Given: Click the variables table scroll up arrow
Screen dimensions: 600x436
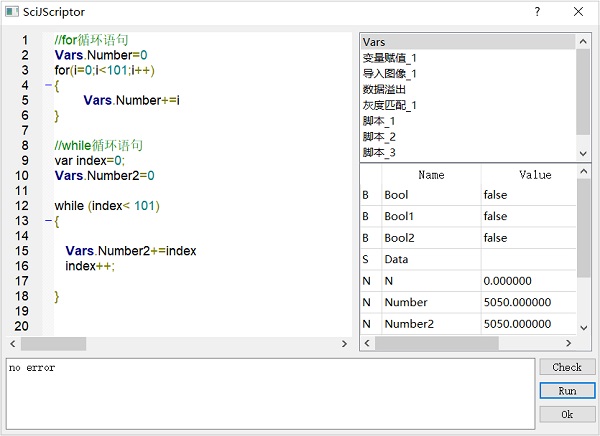Looking at the screenshot, I should (x=584, y=171).
